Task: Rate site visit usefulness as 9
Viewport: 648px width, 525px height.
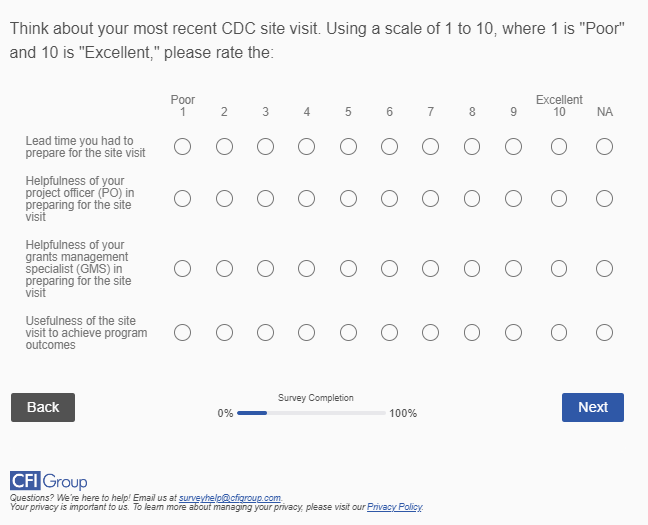Action: pyautogui.click(x=513, y=333)
